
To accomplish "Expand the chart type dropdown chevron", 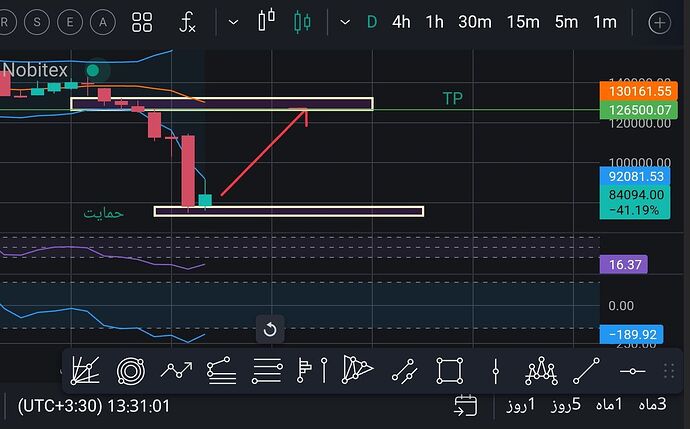I will pos(233,22).
